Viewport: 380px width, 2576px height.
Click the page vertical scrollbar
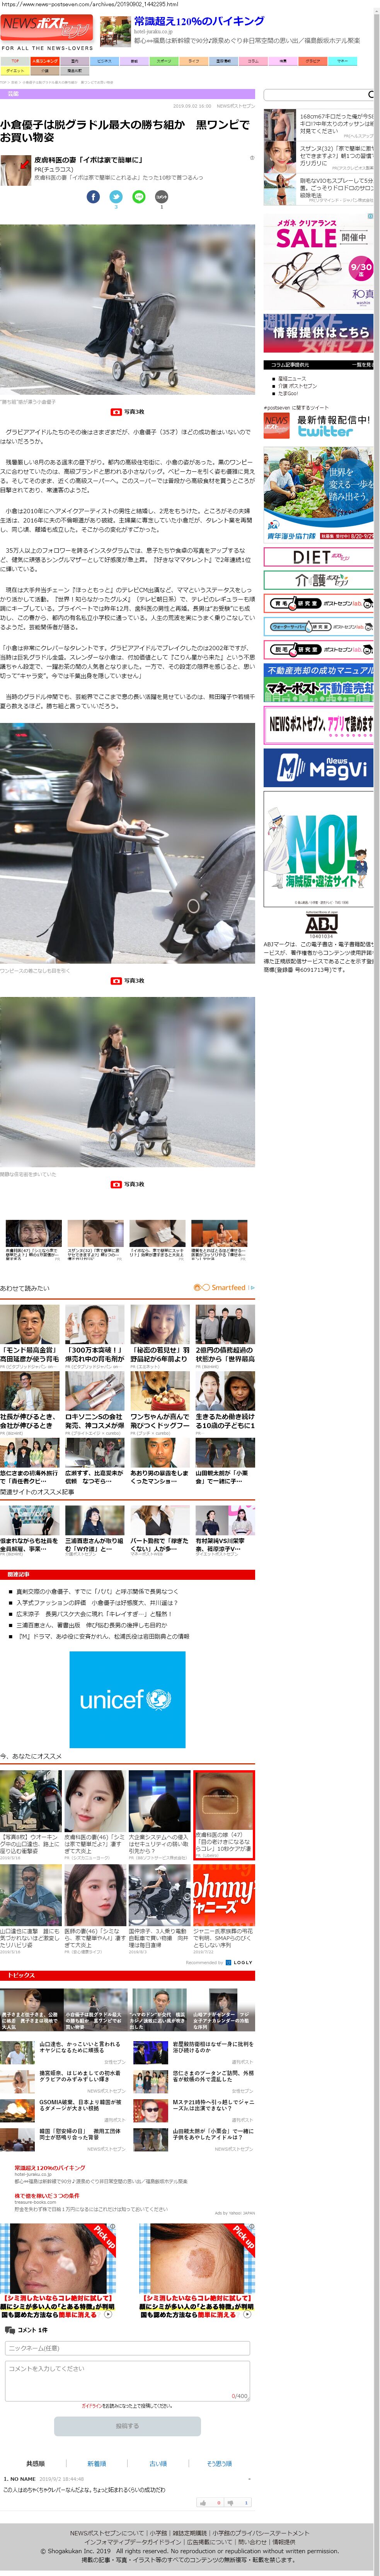click(x=377, y=1288)
